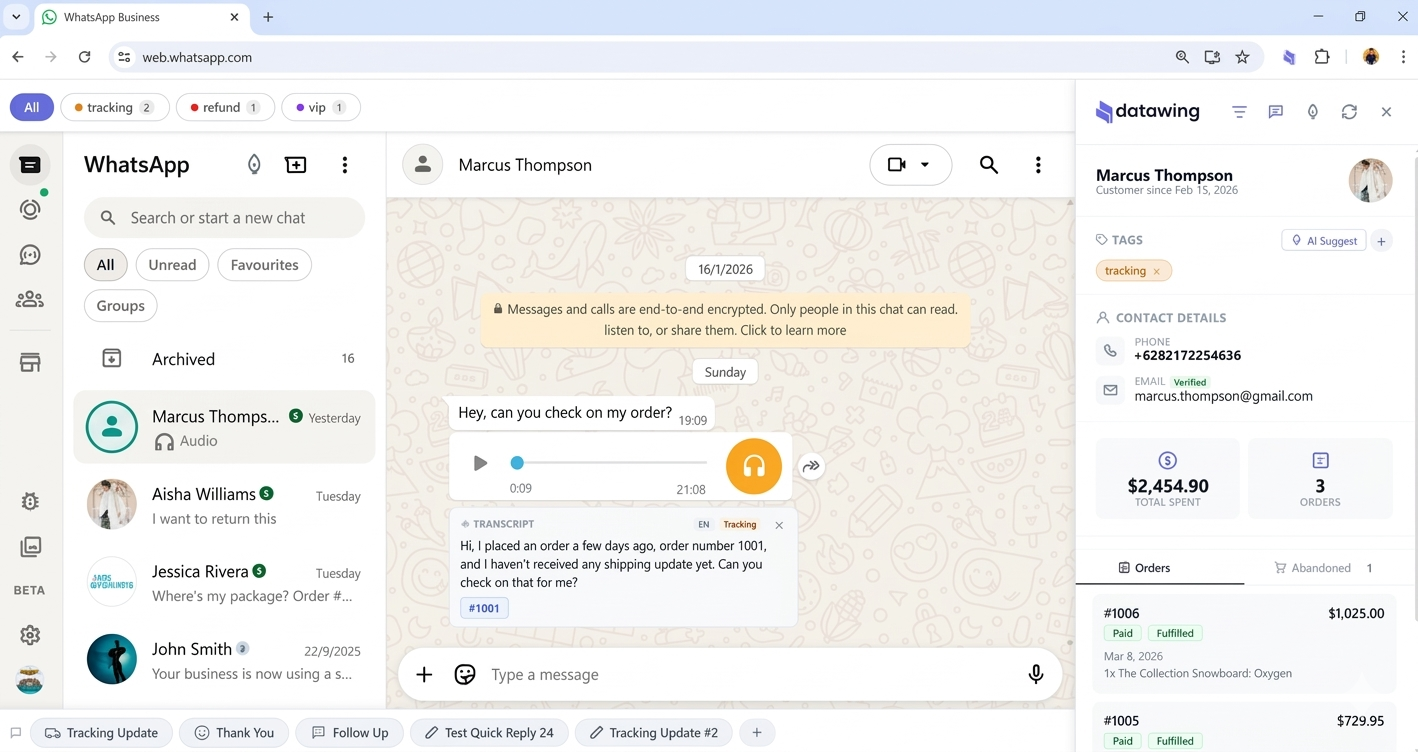Play the audio voice message
Image resolution: width=1418 pixels, height=752 pixels.
click(480, 463)
